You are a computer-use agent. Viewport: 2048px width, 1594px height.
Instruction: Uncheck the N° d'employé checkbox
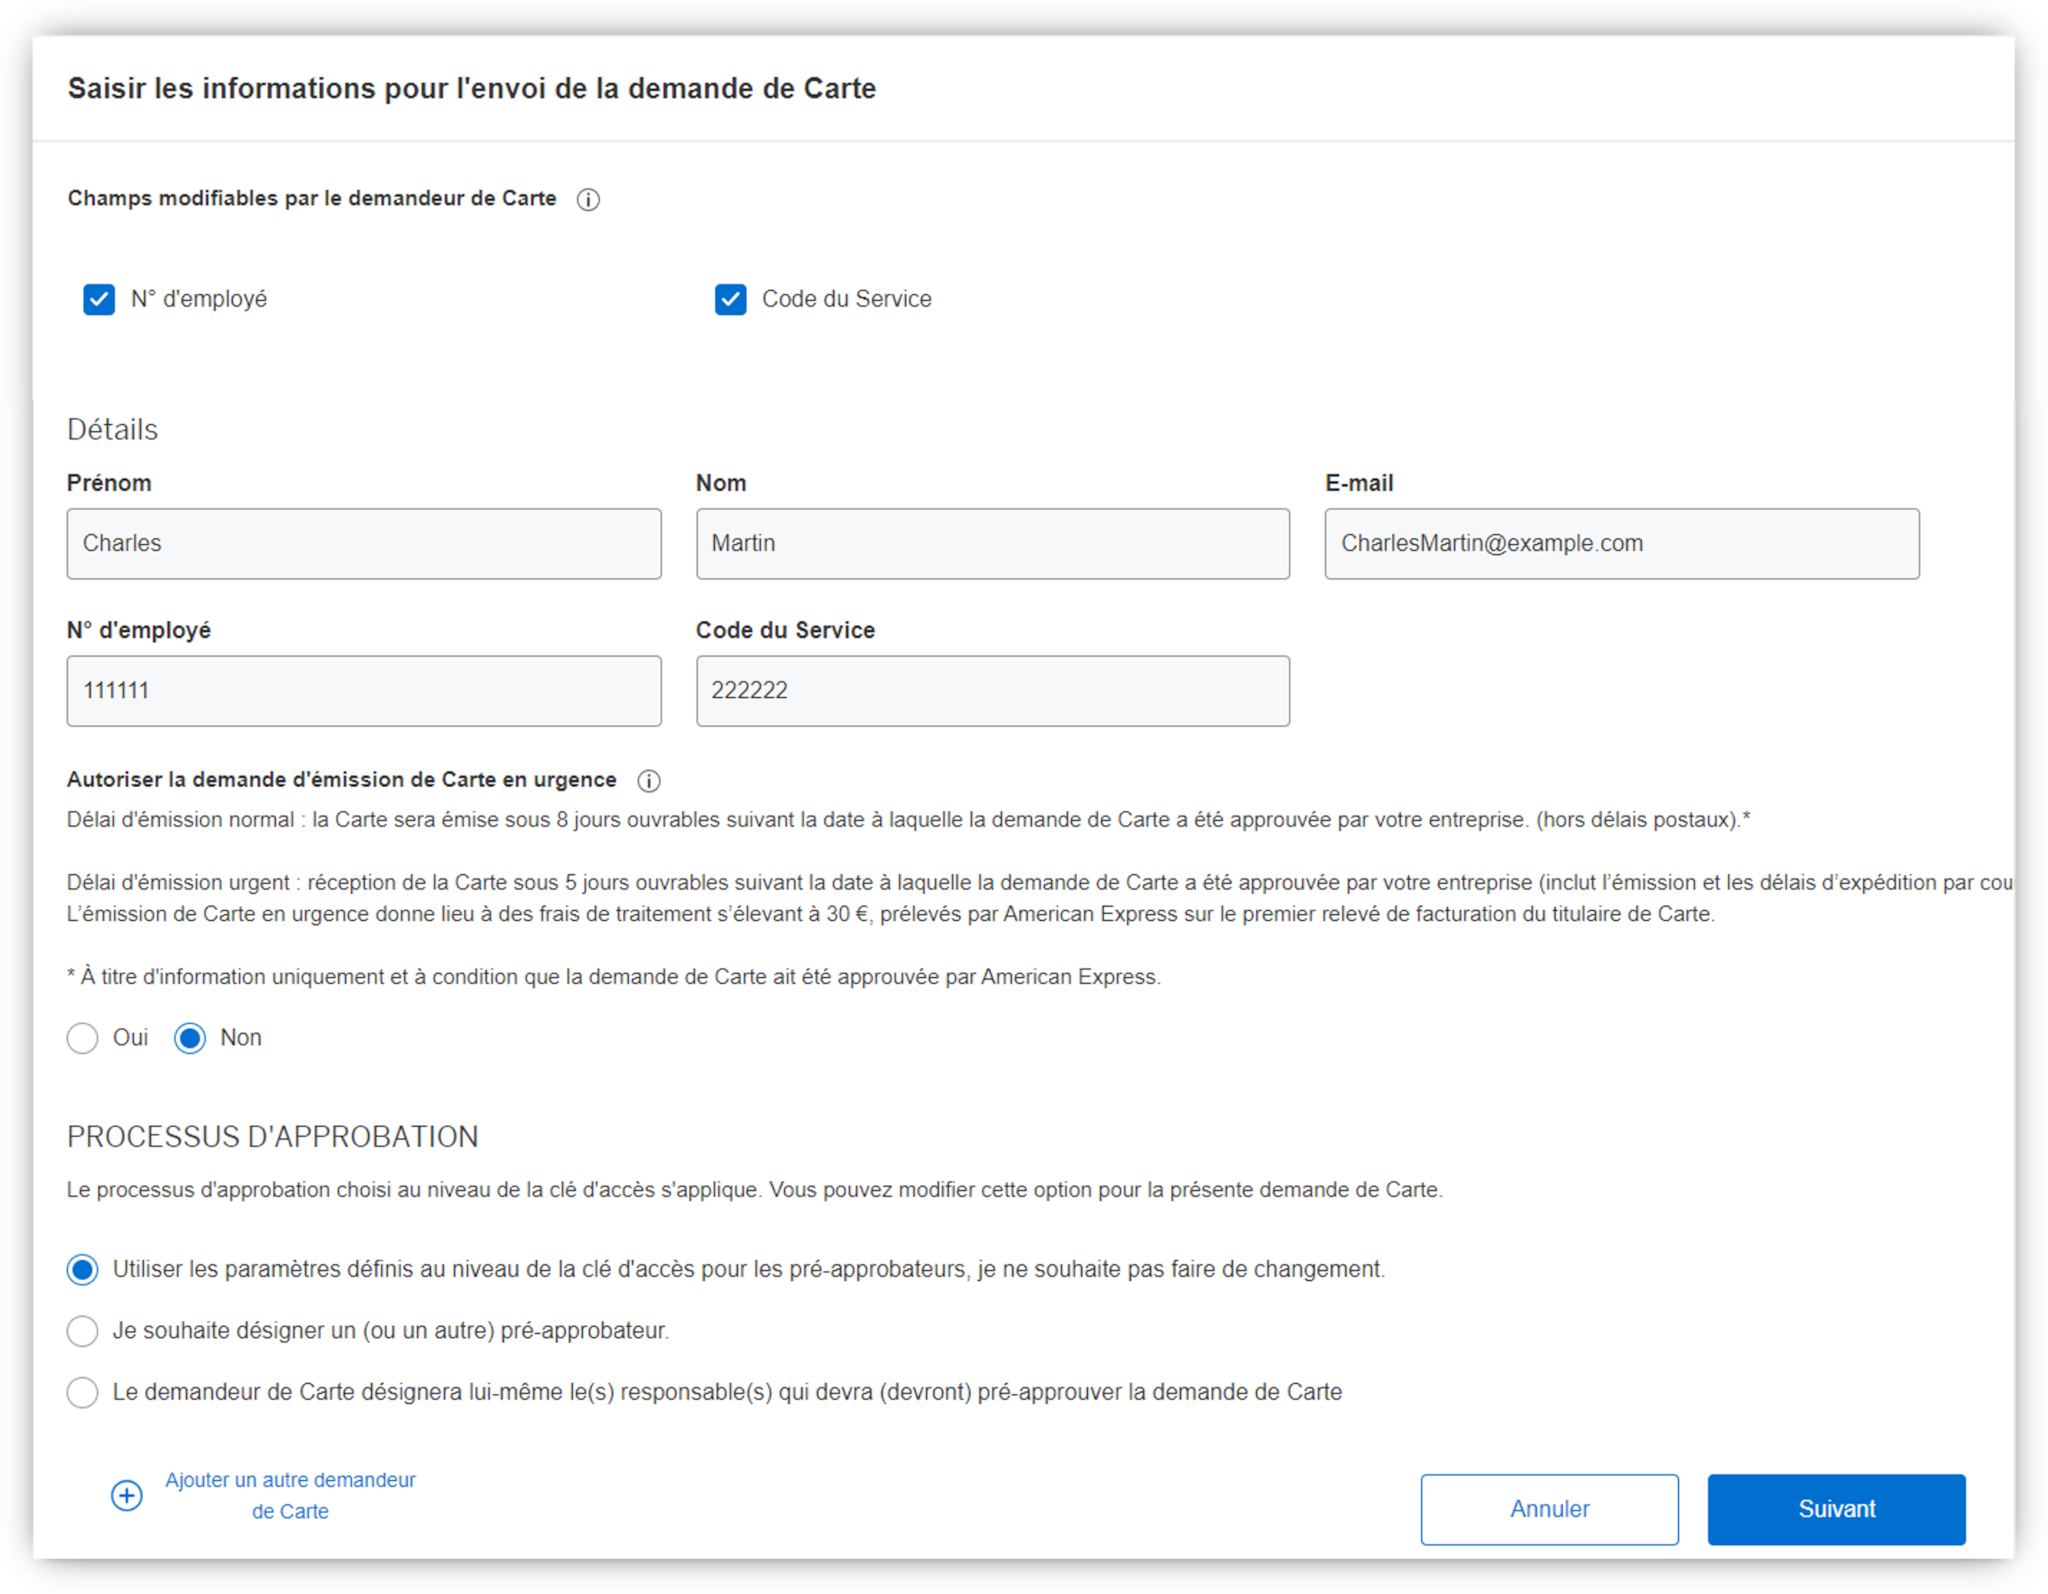(x=99, y=299)
